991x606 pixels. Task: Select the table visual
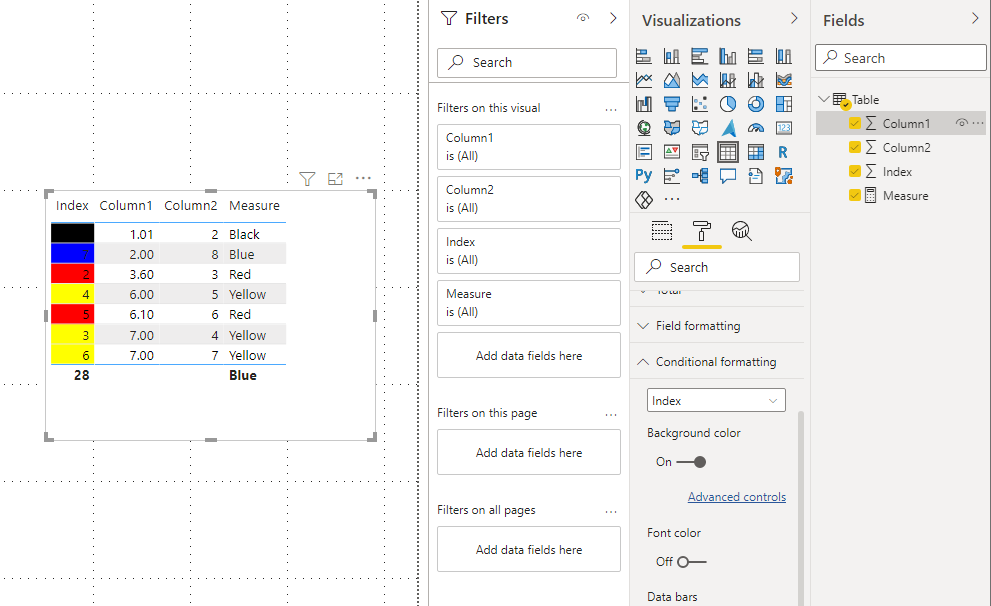tap(727, 152)
